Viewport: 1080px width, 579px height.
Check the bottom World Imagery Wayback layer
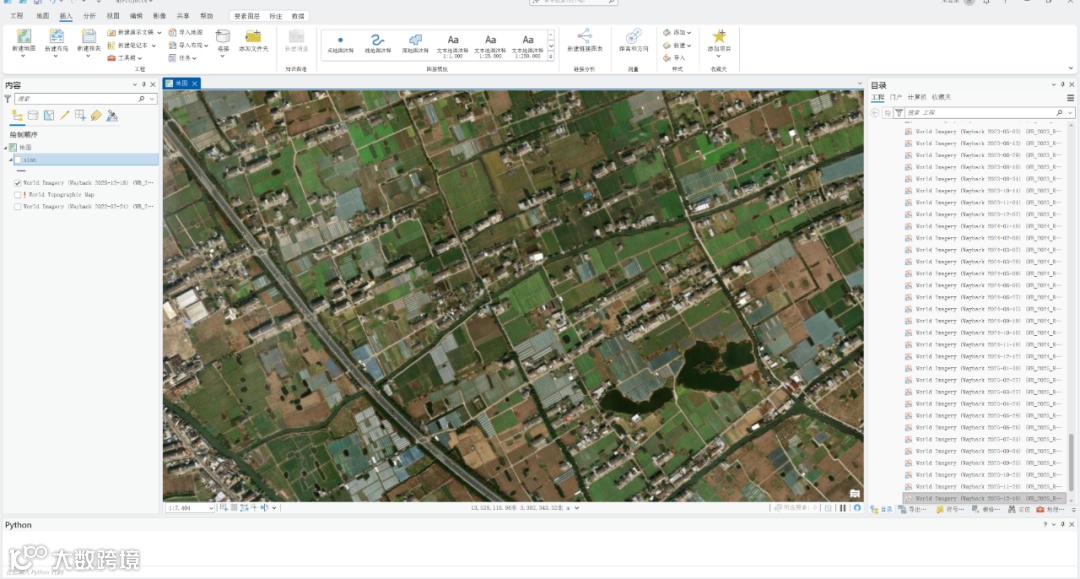[18, 207]
